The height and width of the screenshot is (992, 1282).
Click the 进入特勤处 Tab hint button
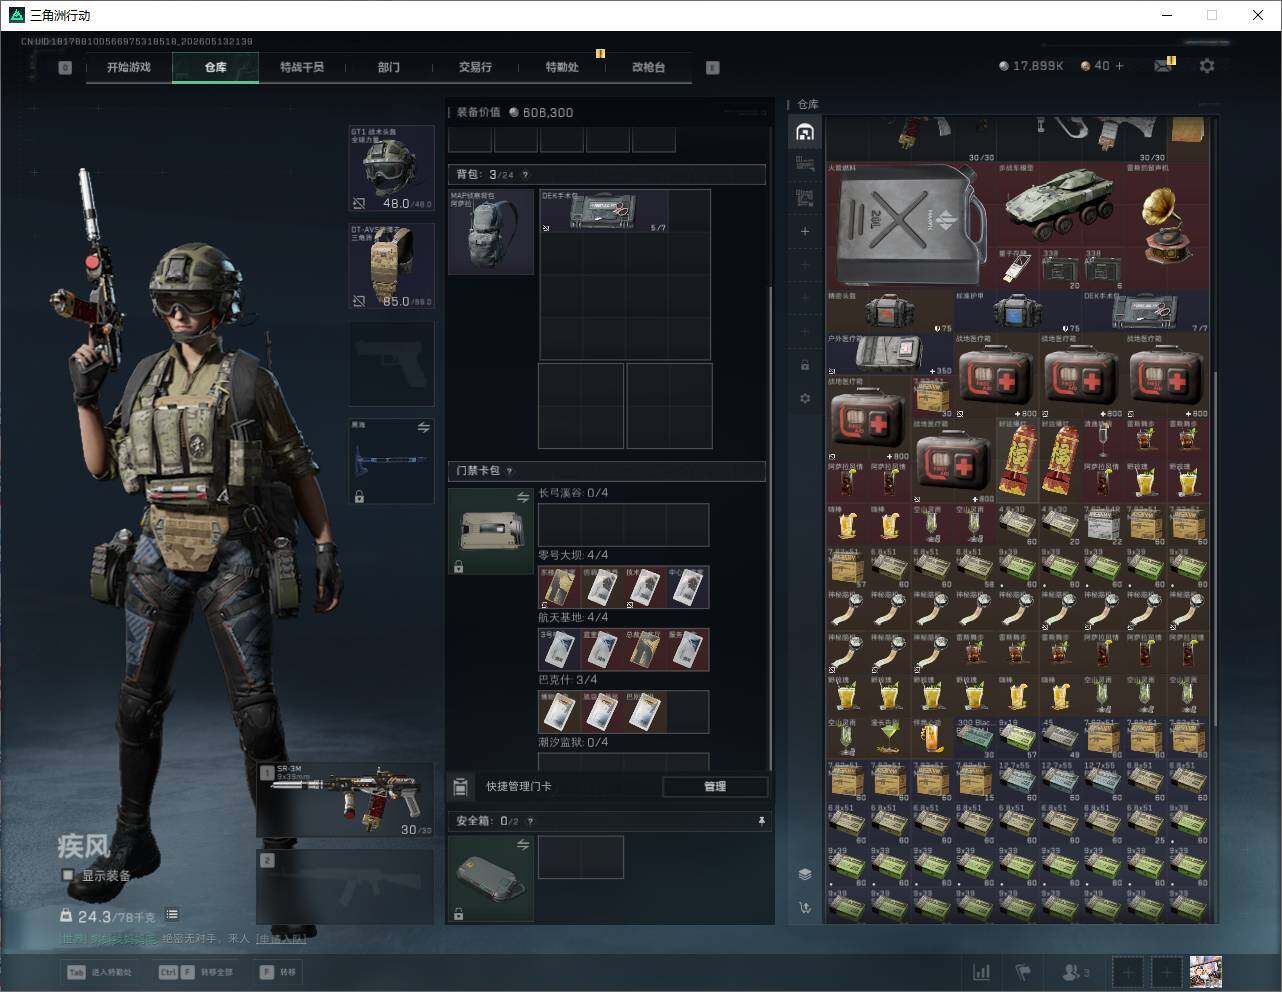point(100,972)
